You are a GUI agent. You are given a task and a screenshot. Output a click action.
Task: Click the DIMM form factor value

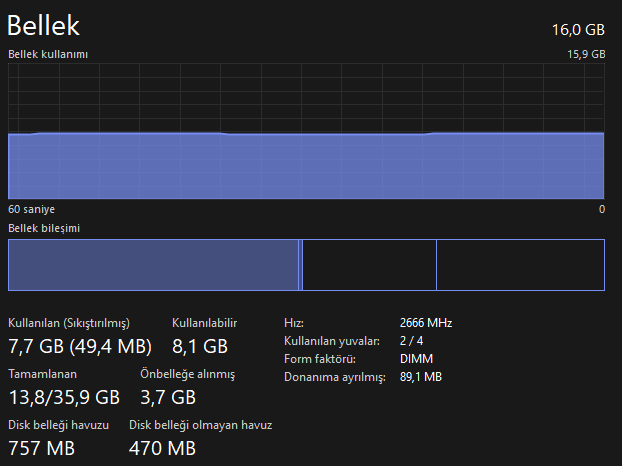(x=417, y=359)
